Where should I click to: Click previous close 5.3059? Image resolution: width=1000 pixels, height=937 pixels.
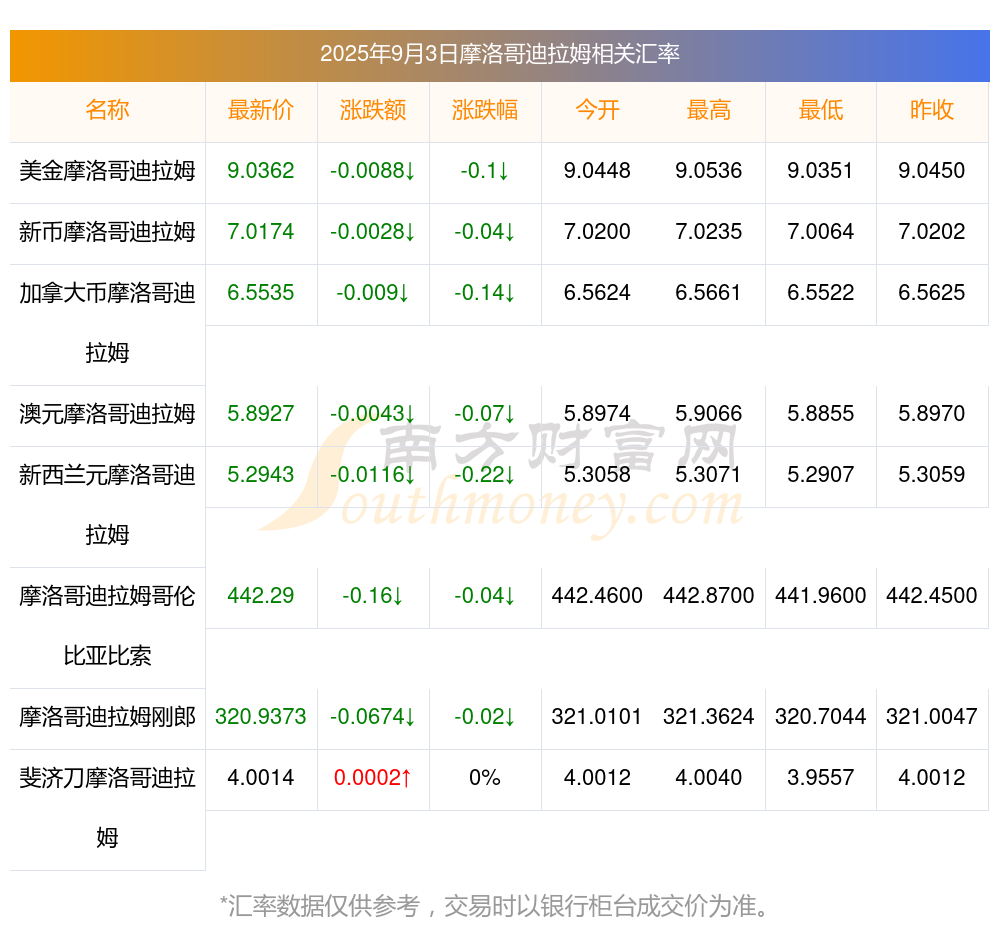point(932,475)
